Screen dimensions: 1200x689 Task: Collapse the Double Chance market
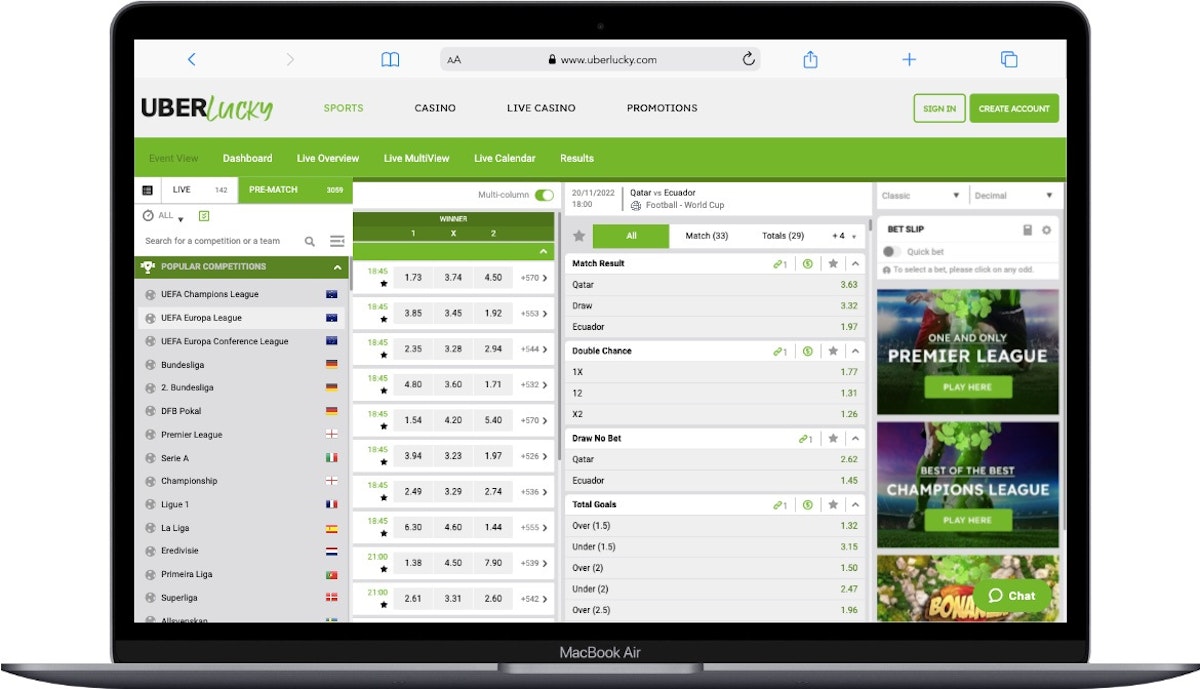tap(856, 351)
